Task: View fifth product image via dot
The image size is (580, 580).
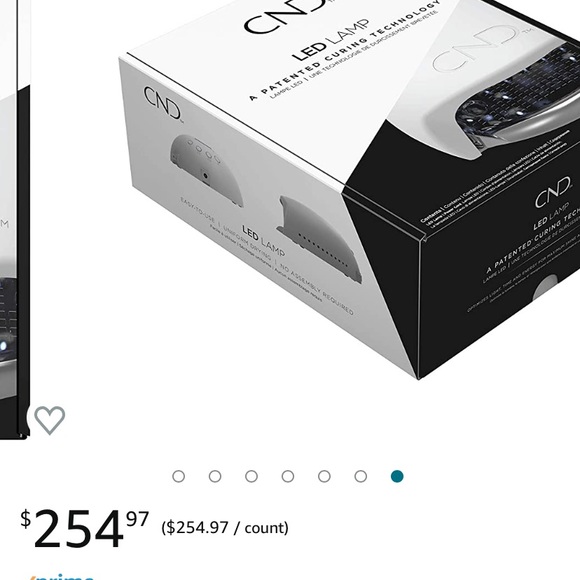Action: pos(324,476)
